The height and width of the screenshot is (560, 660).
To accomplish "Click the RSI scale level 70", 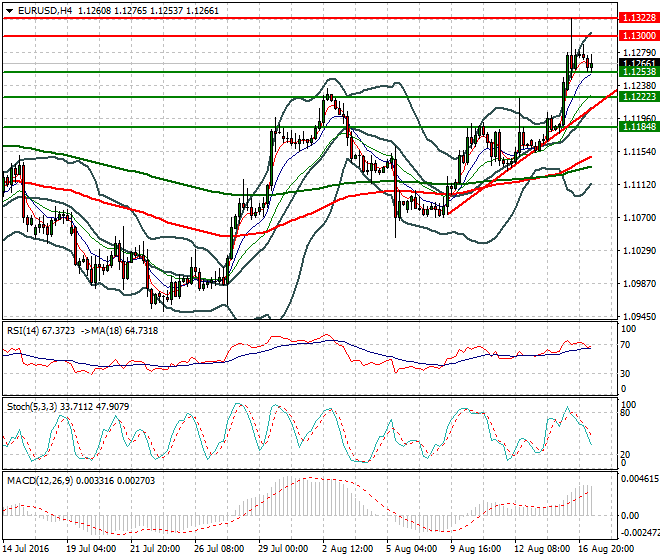I will pyautogui.click(x=625, y=345).
